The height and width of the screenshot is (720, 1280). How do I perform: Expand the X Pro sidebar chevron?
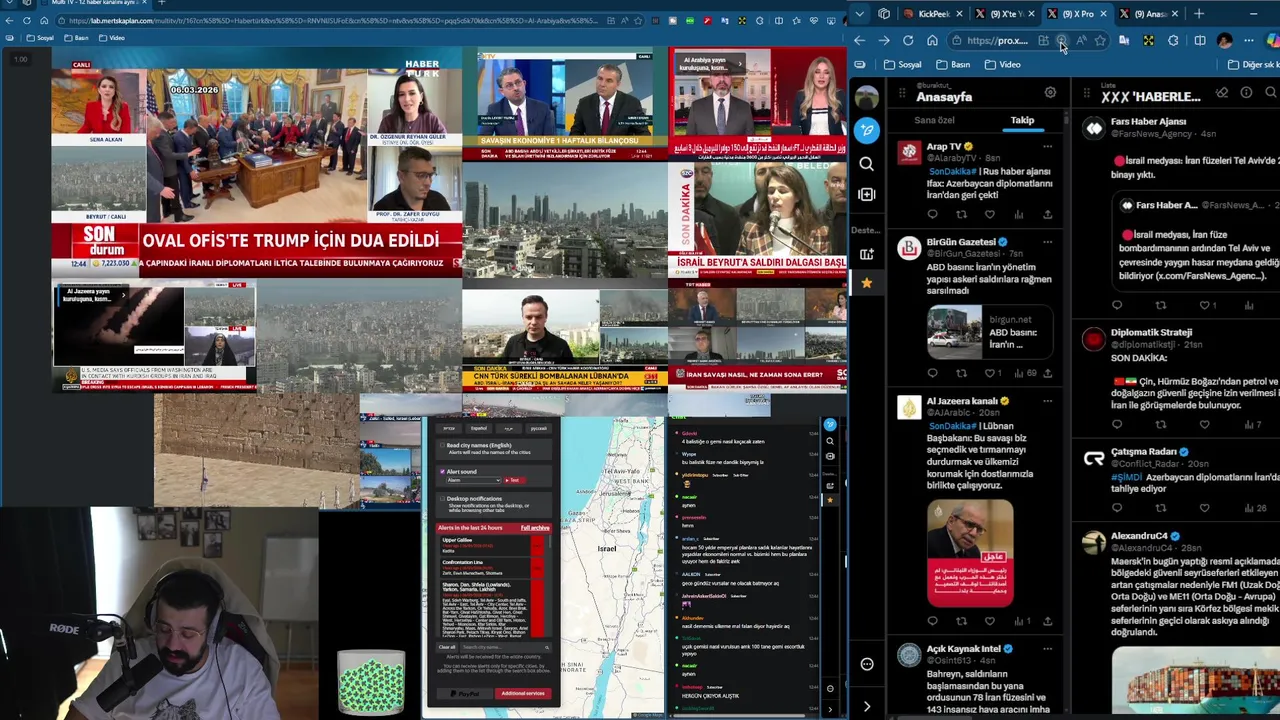tap(867, 706)
